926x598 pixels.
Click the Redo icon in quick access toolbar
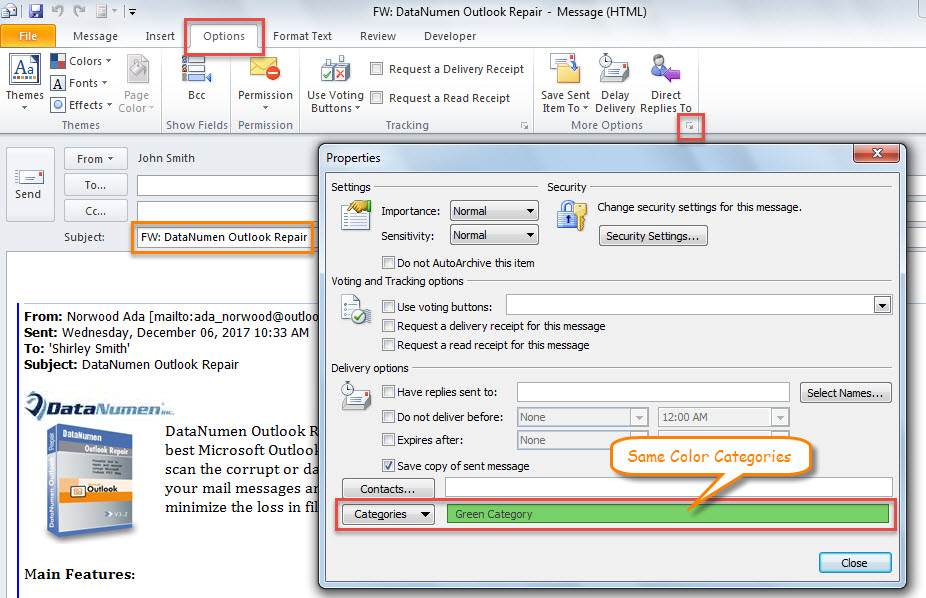[x=80, y=11]
